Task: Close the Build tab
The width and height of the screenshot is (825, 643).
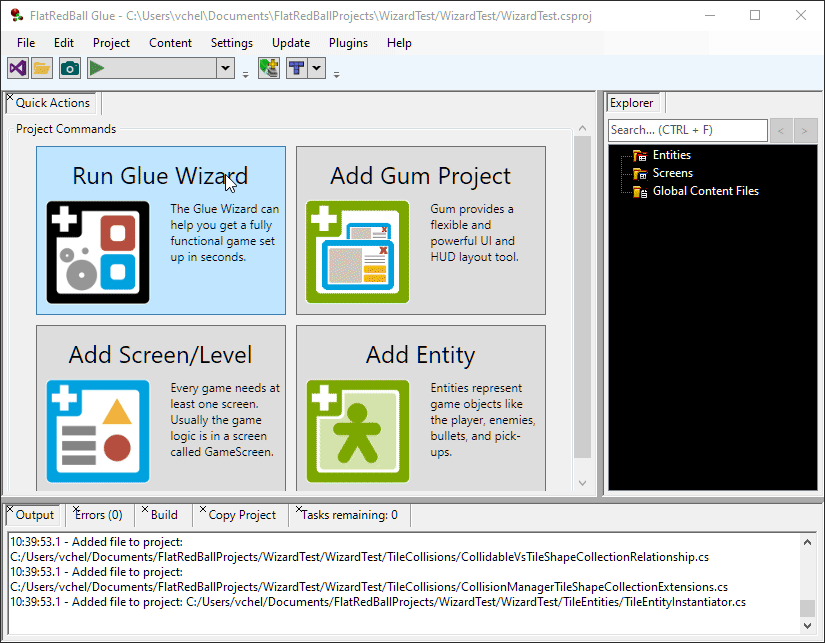Action: (x=145, y=509)
